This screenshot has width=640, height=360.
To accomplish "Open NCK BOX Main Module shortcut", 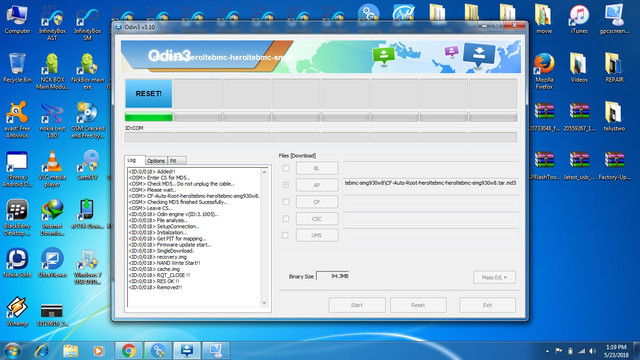I will [52, 72].
